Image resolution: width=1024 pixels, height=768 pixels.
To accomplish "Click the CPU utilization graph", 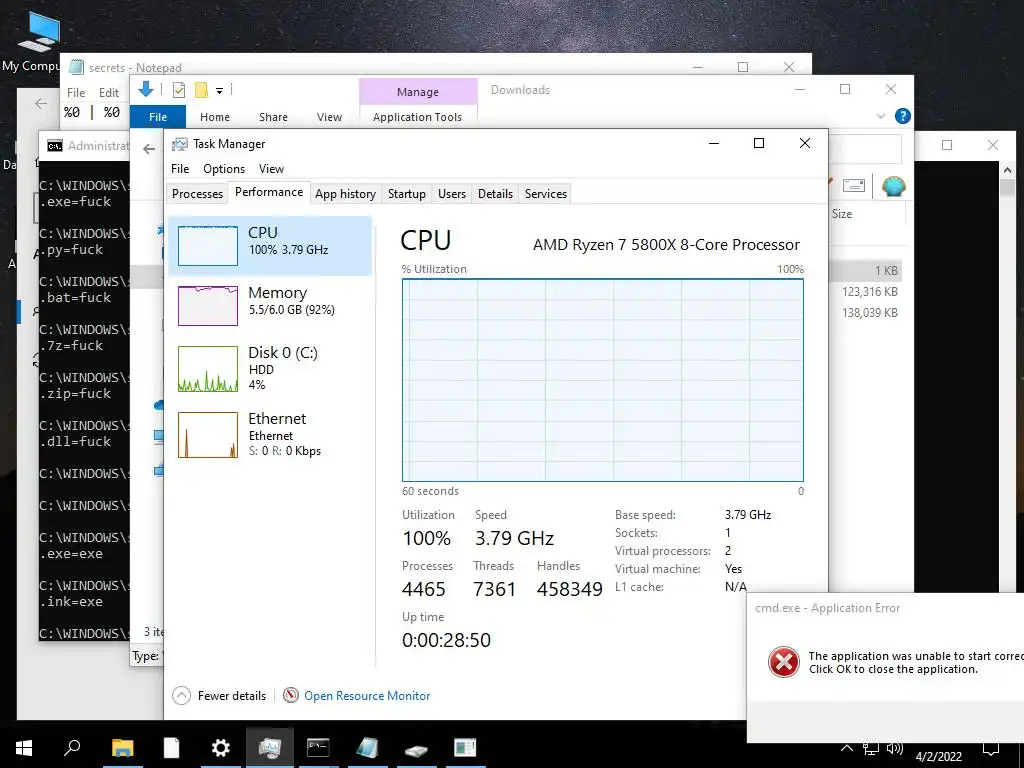I will pyautogui.click(x=602, y=380).
